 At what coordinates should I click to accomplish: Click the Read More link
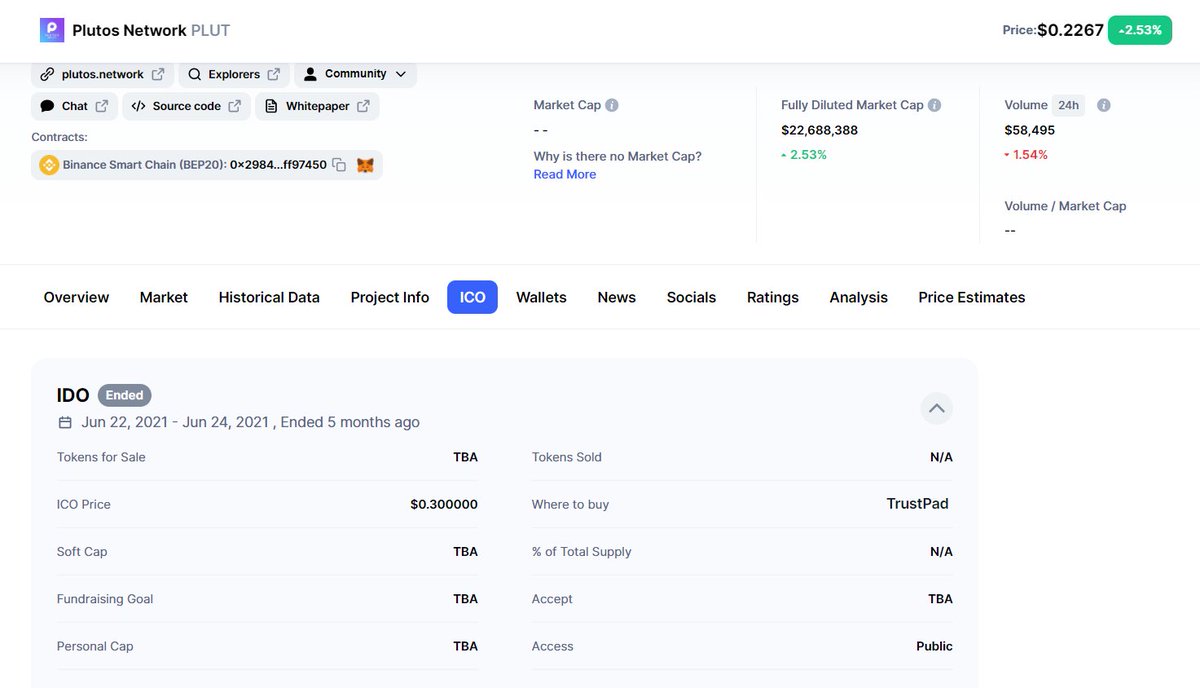pyautogui.click(x=565, y=174)
